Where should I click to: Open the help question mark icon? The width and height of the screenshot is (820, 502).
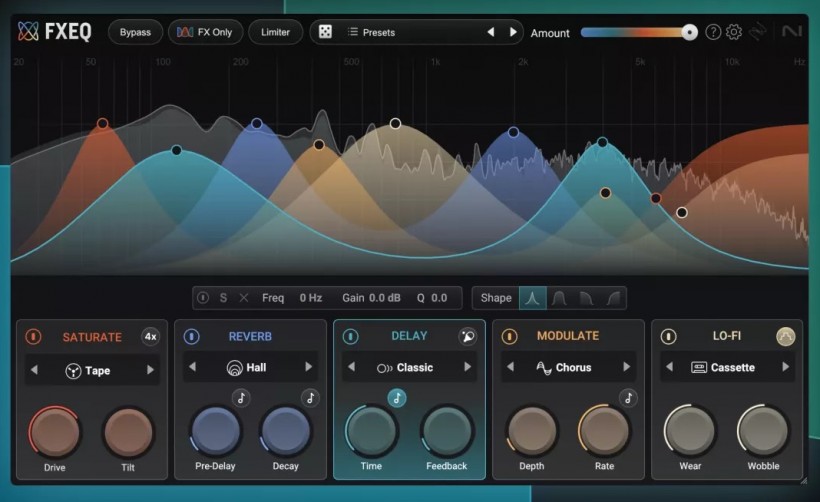pos(713,32)
